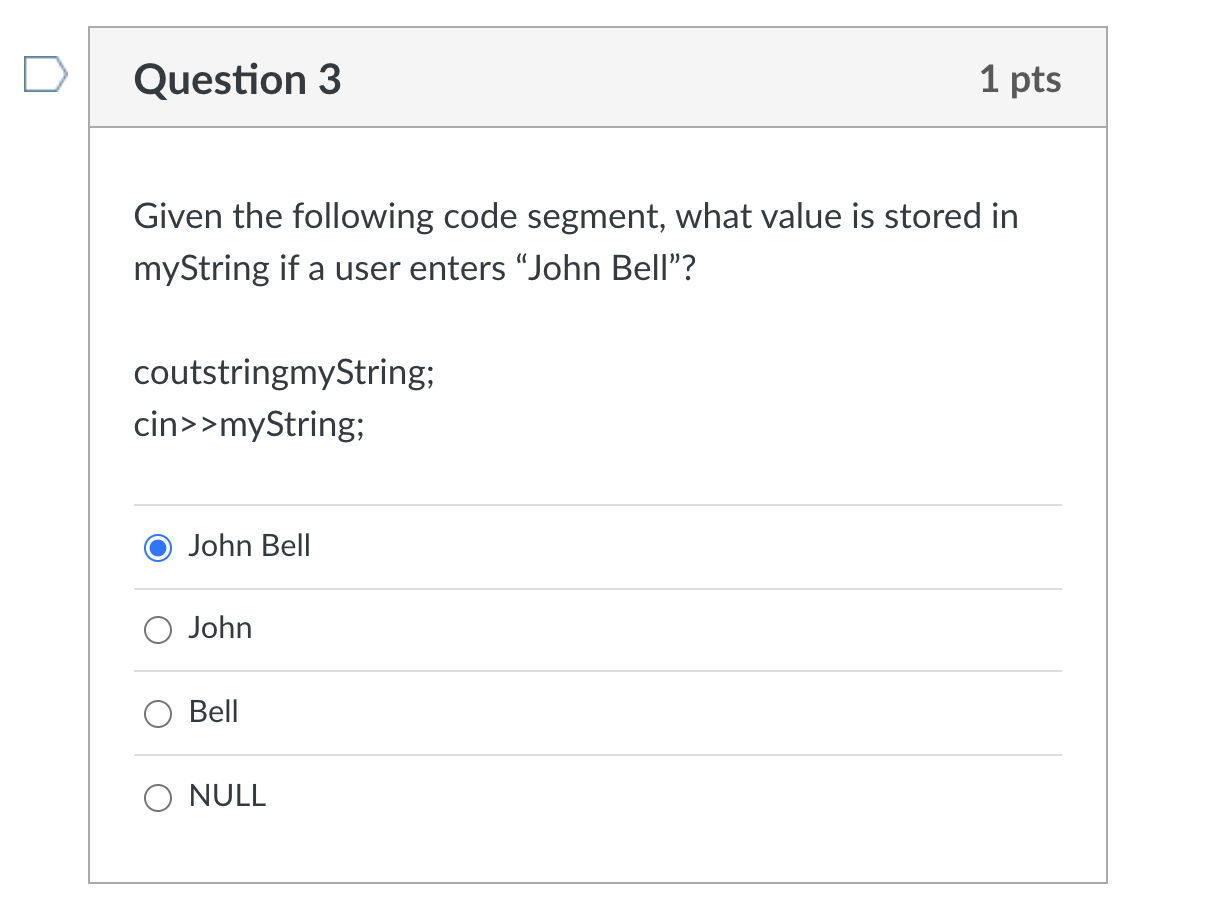Viewport: 1210px width, 918px height.
Task: Flag Question 3 with the bookmark icon
Action: pos(47,76)
